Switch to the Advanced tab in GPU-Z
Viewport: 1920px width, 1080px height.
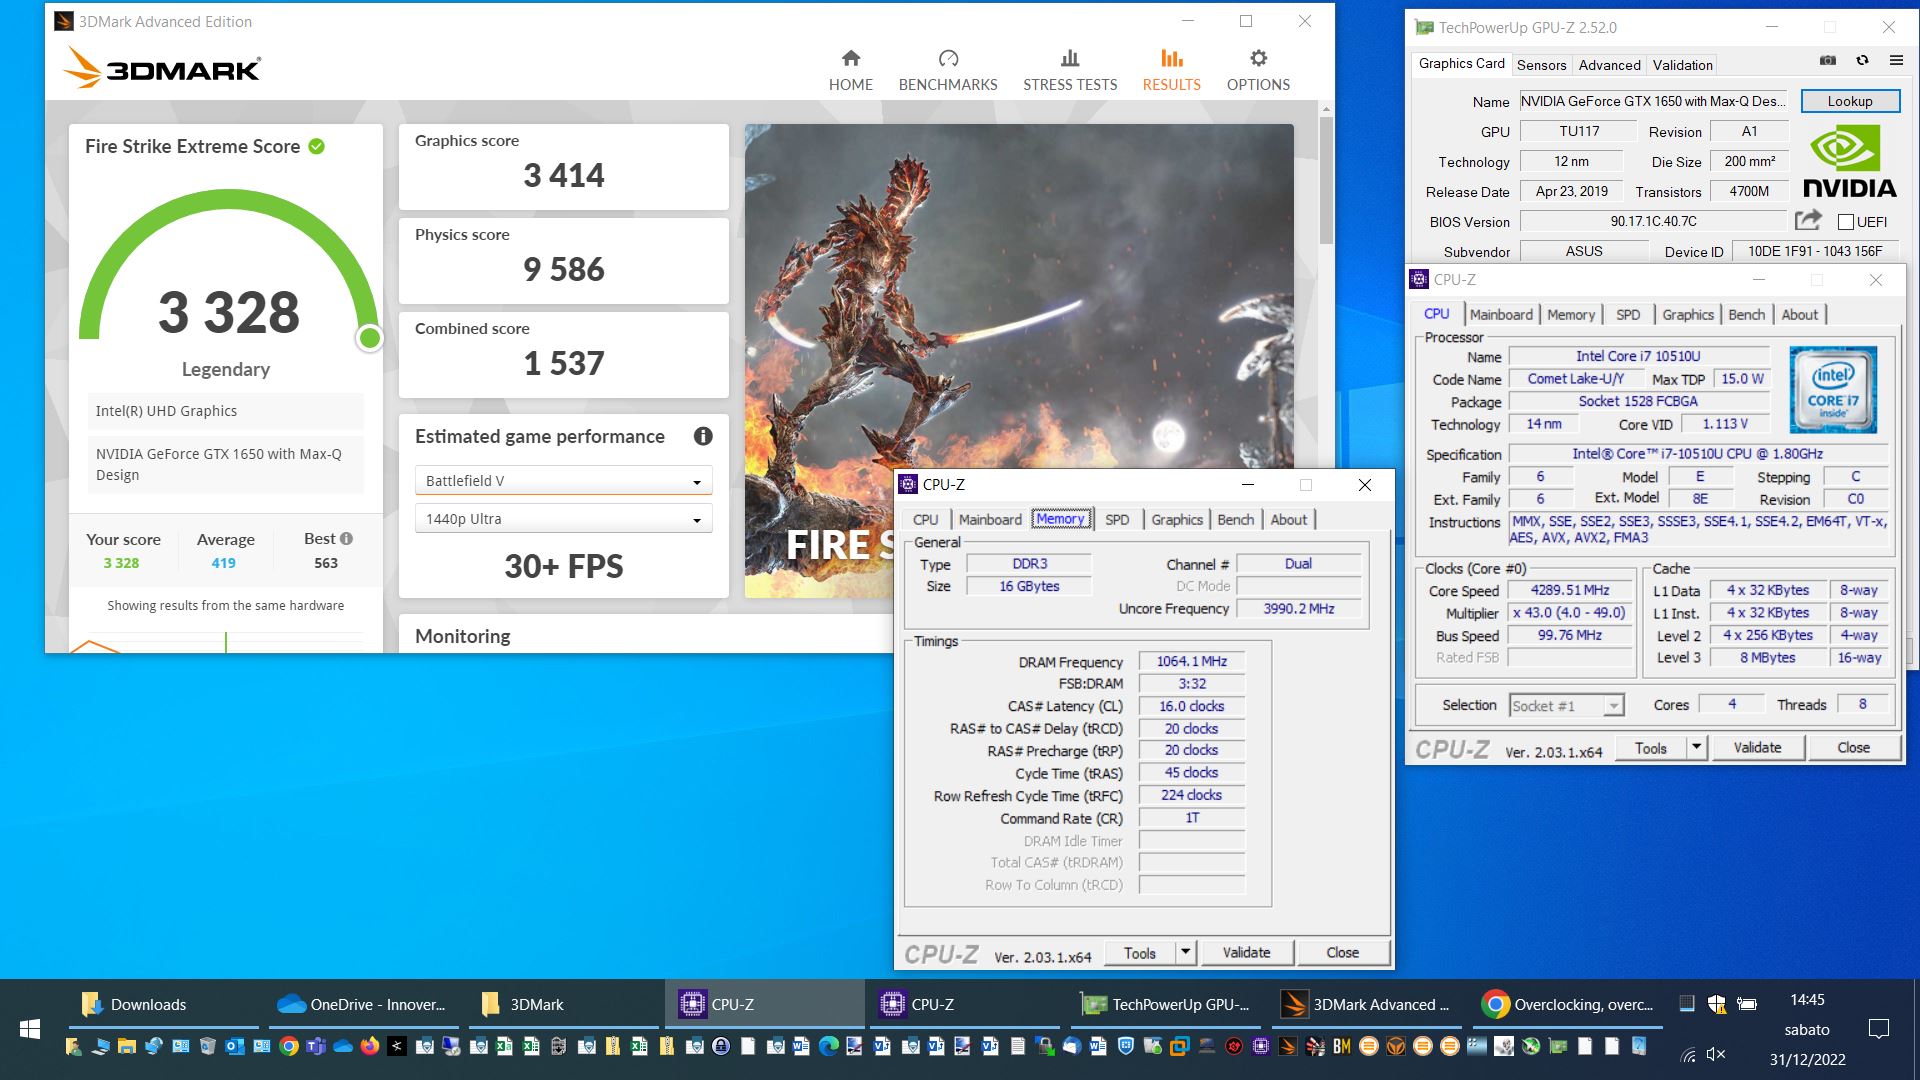(x=1609, y=65)
